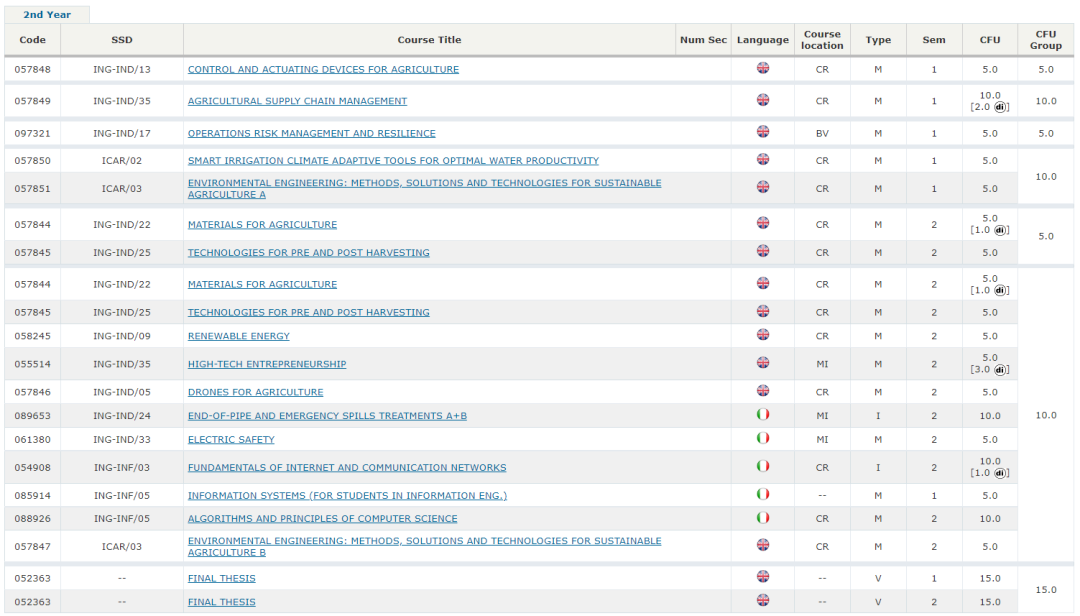Click UK flag in Environmental Engineering B row
The width and height of the screenshot is (1080, 616).
[763, 545]
